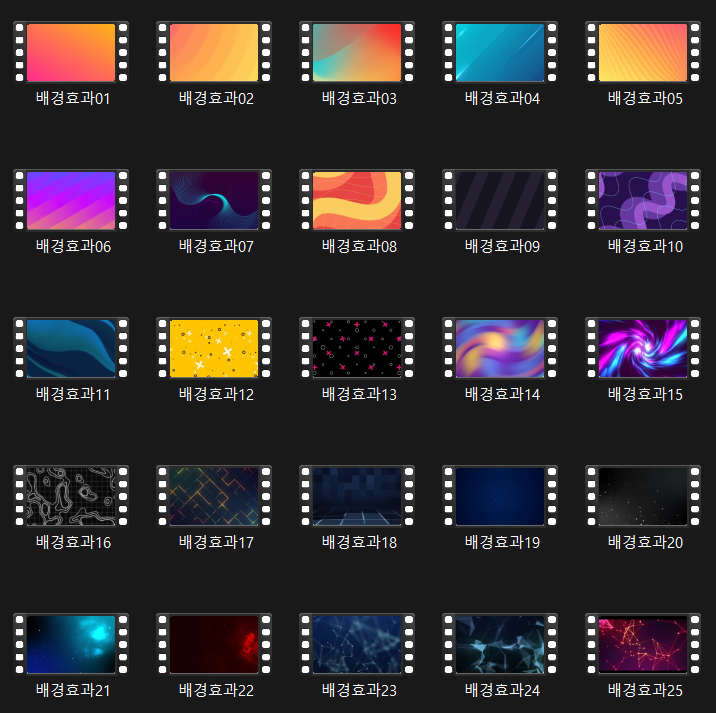716x713 pixels.
Task: Click the 배경효과15 purple swirl thumbnail
Action: click(643, 348)
